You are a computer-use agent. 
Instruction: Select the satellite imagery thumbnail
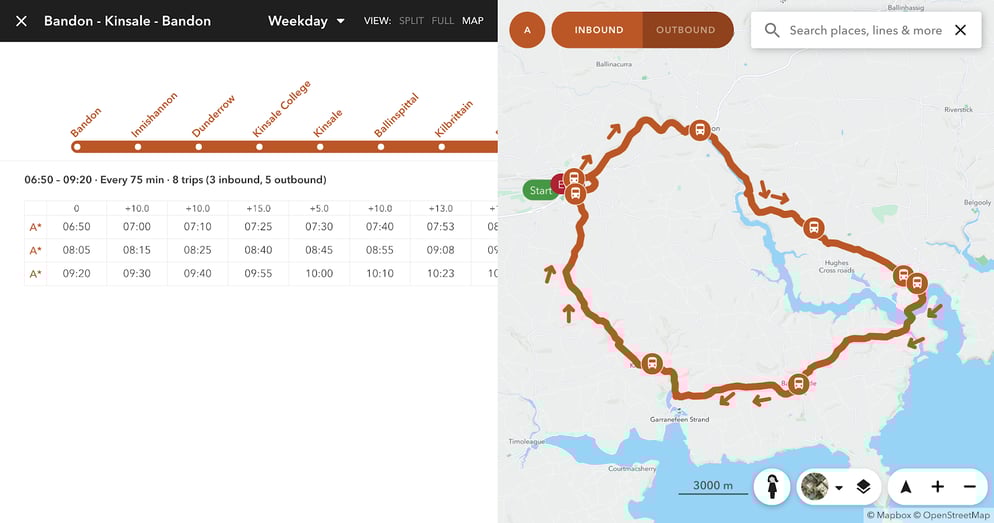coord(815,487)
